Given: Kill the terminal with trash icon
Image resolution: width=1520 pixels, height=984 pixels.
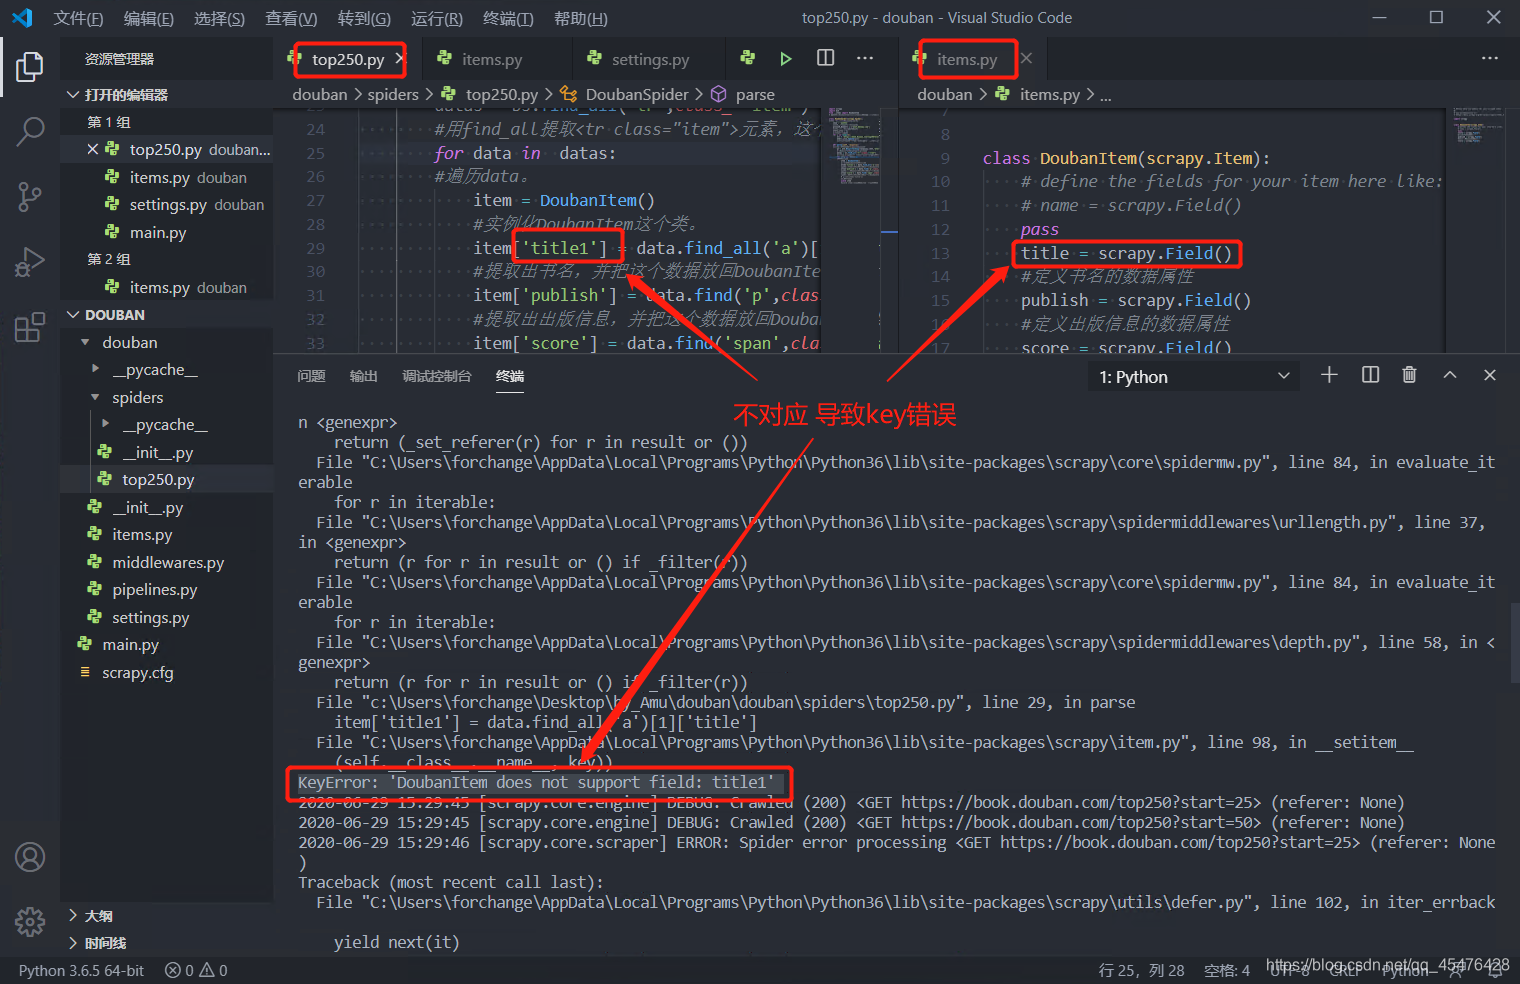Looking at the screenshot, I should click(1409, 375).
